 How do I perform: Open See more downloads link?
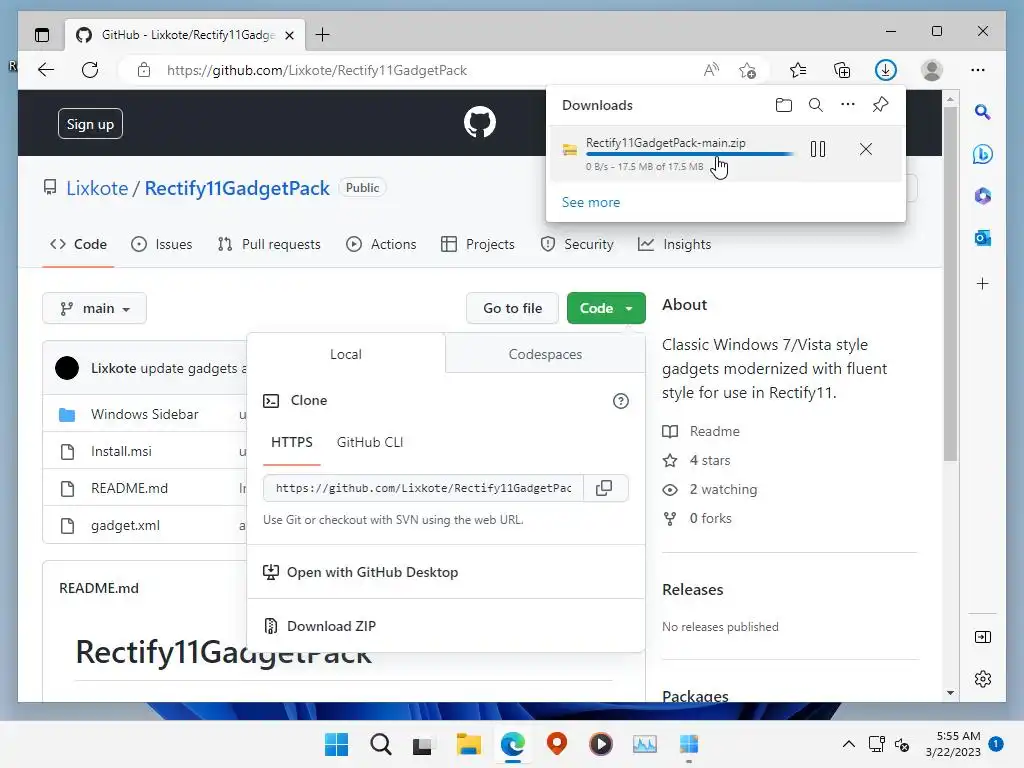(x=591, y=202)
